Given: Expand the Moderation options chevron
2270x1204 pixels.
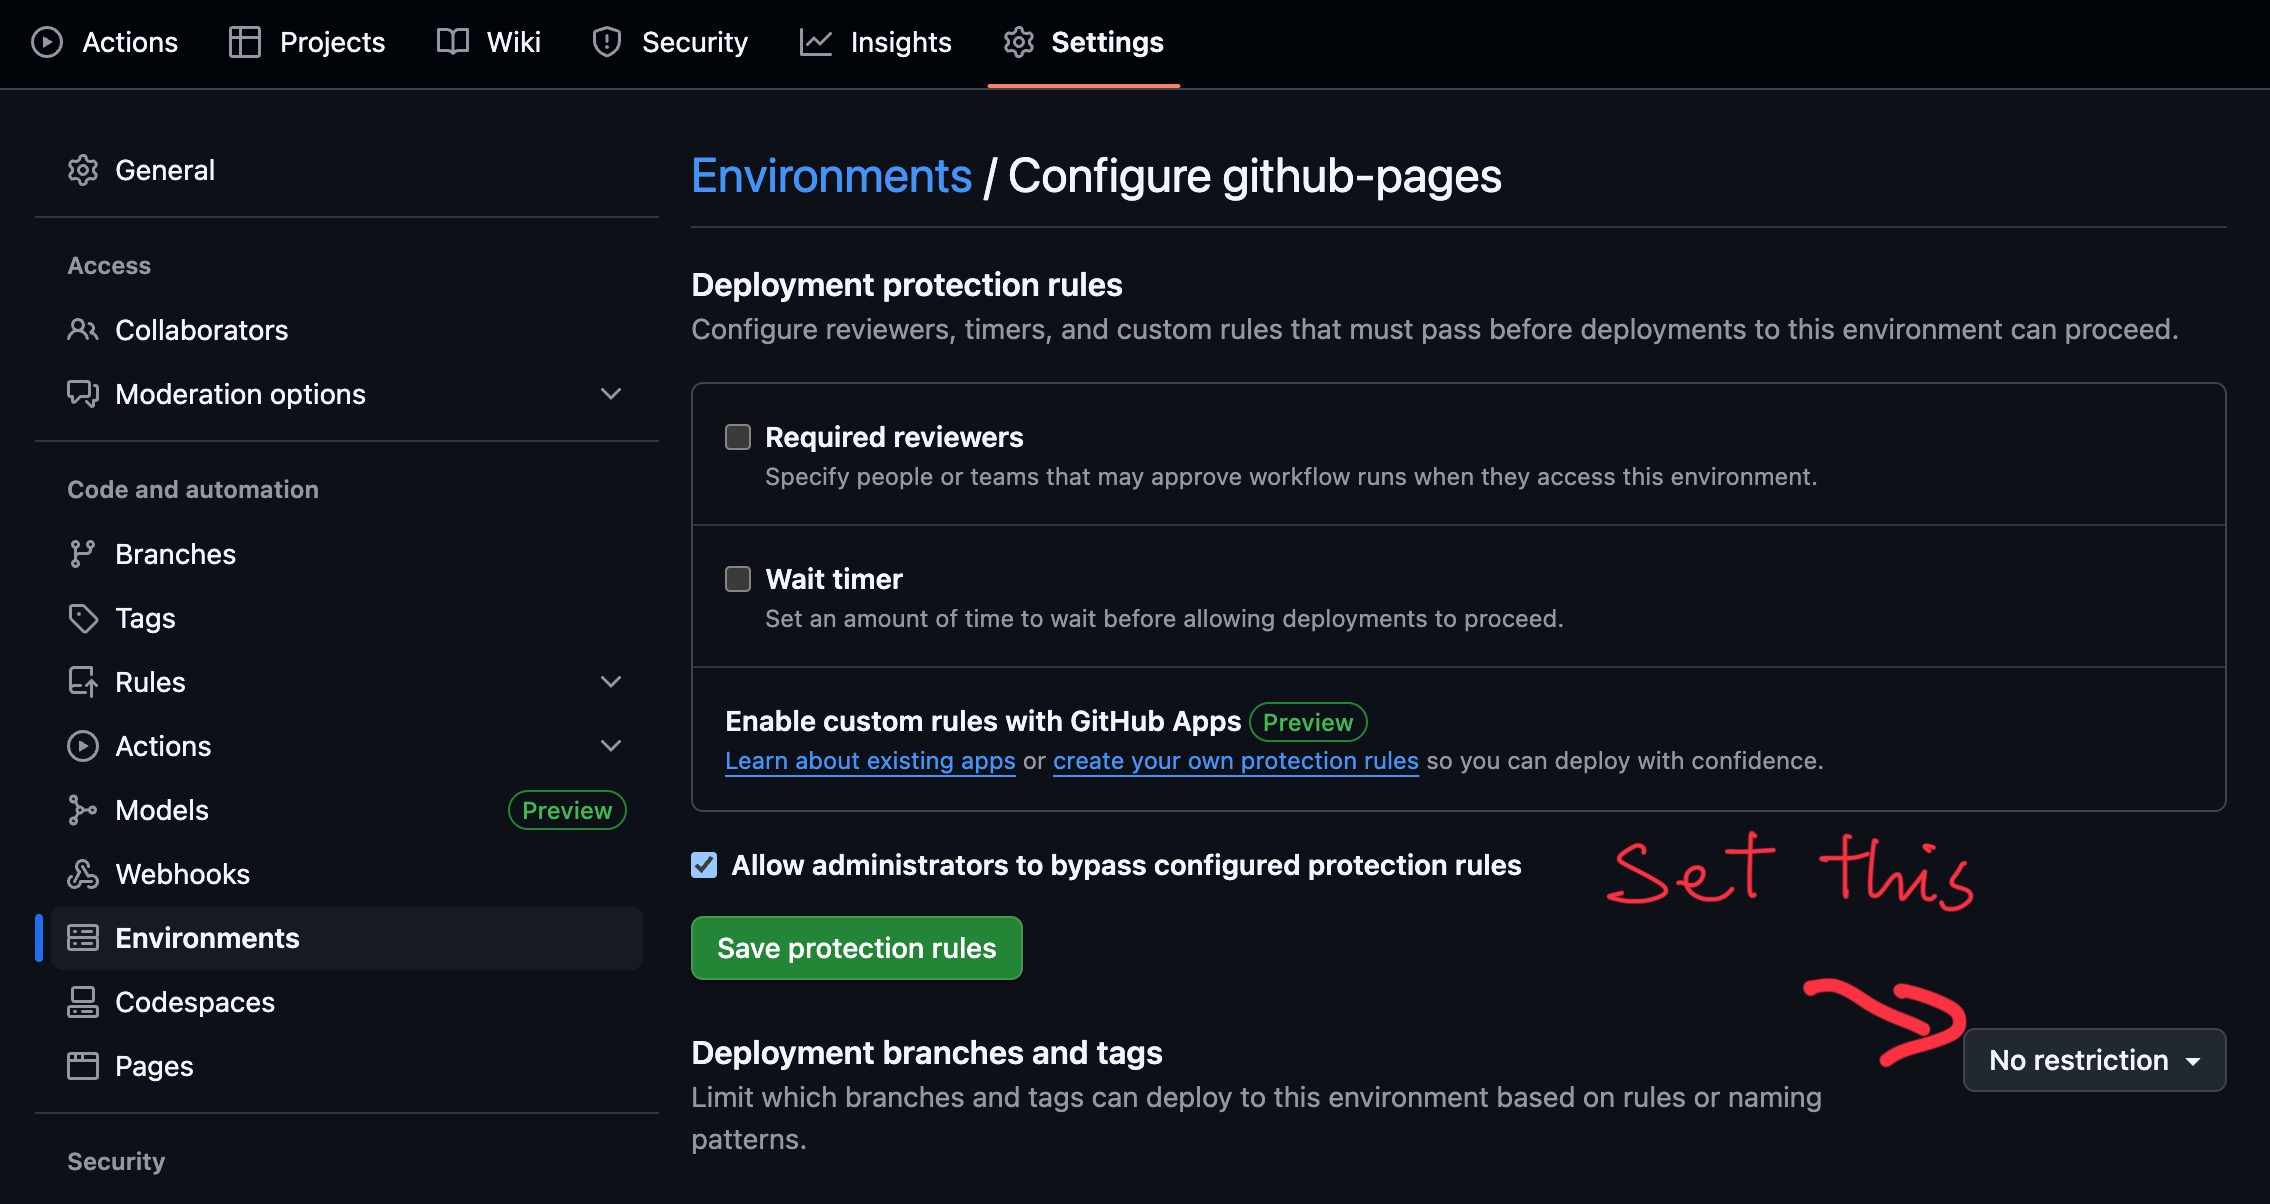Looking at the screenshot, I should [x=611, y=394].
